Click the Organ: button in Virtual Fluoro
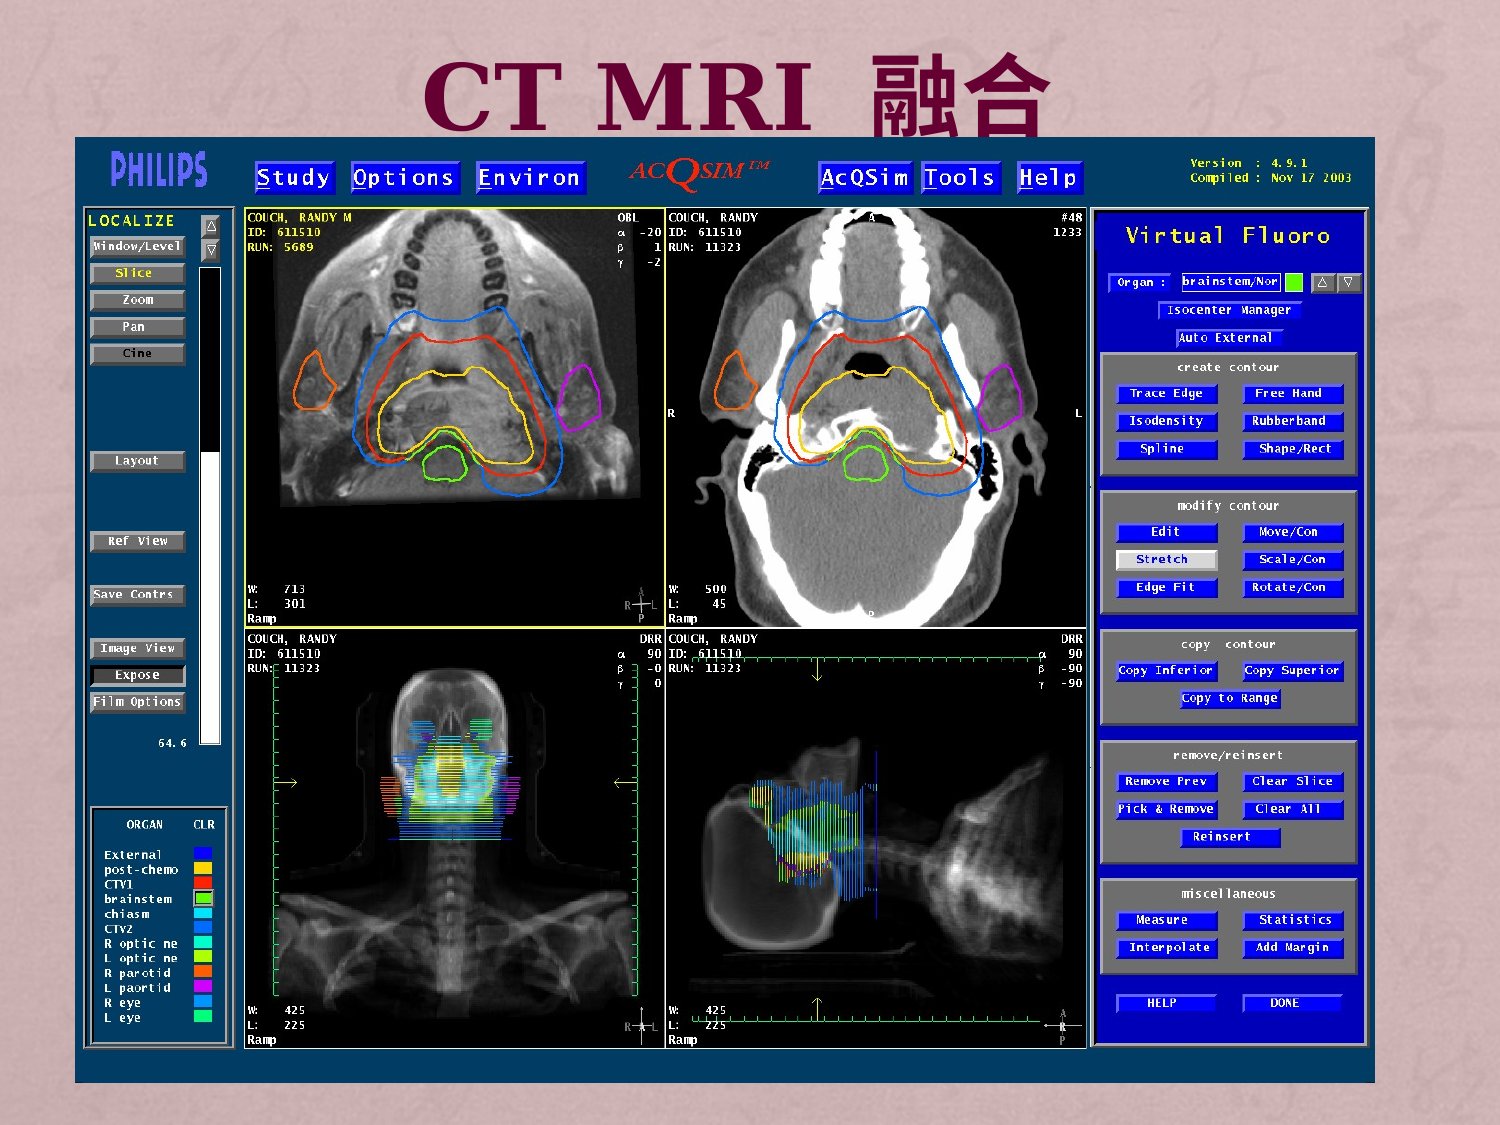This screenshot has width=1500, height=1125. point(1140,283)
